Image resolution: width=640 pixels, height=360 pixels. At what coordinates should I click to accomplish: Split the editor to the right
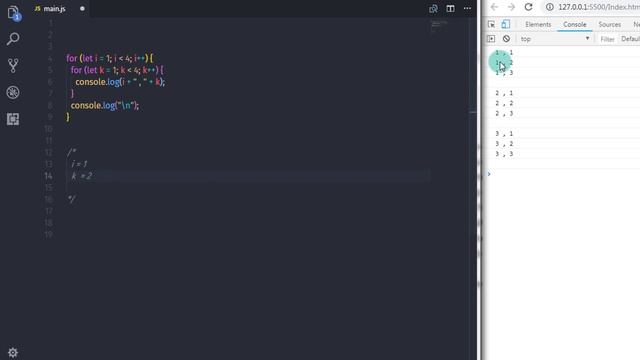pyautogui.click(x=450, y=9)
